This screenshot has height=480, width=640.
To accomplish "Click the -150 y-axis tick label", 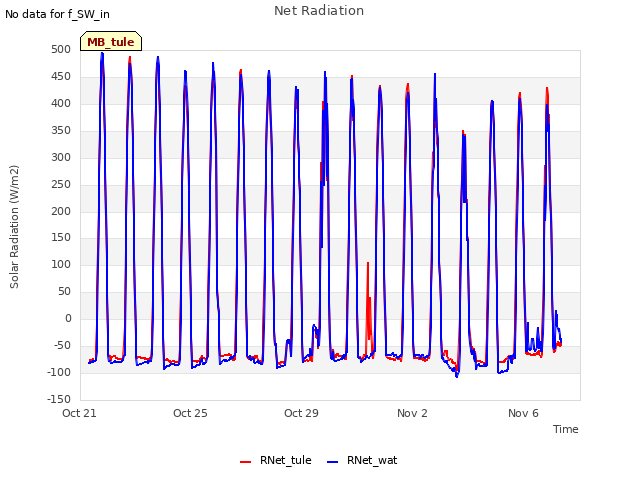I will (x=59, y=399).
